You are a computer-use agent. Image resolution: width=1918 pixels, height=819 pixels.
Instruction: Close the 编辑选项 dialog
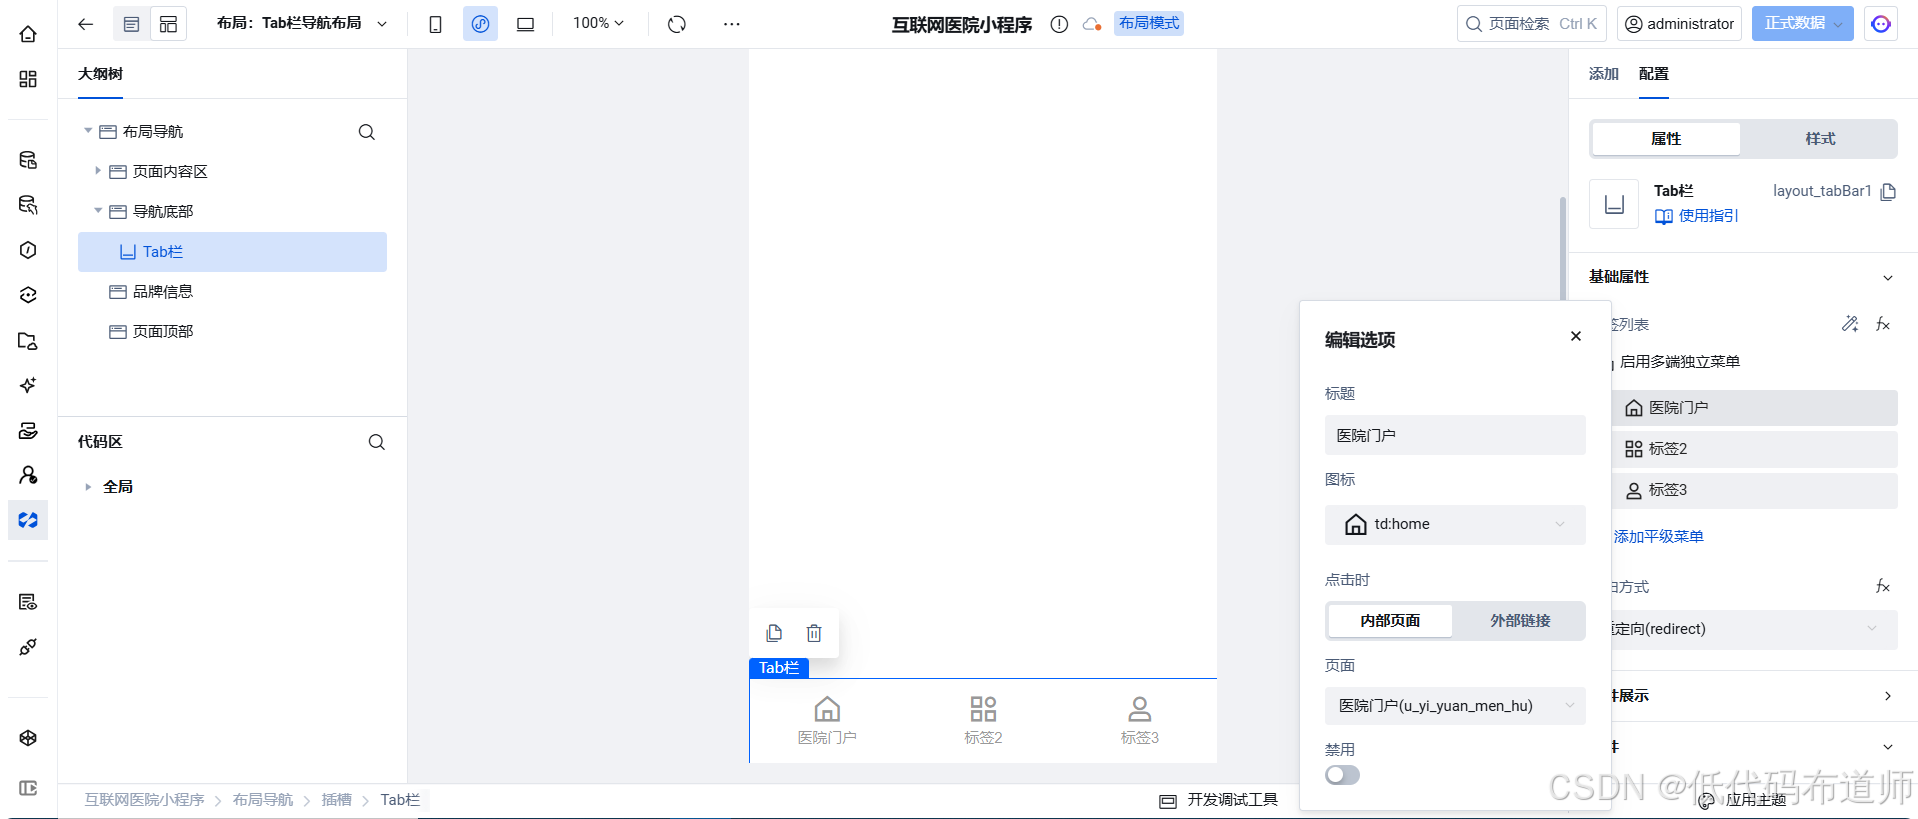click(1576, 336)
